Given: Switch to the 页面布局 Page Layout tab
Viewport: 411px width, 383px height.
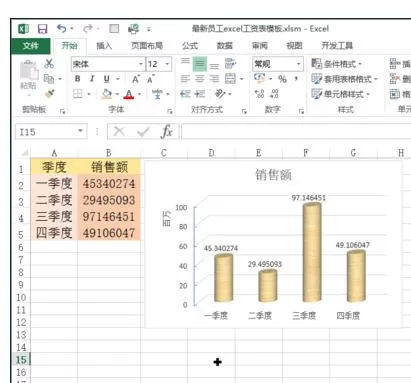Looking at the screenshot, I should coord(147,46).
